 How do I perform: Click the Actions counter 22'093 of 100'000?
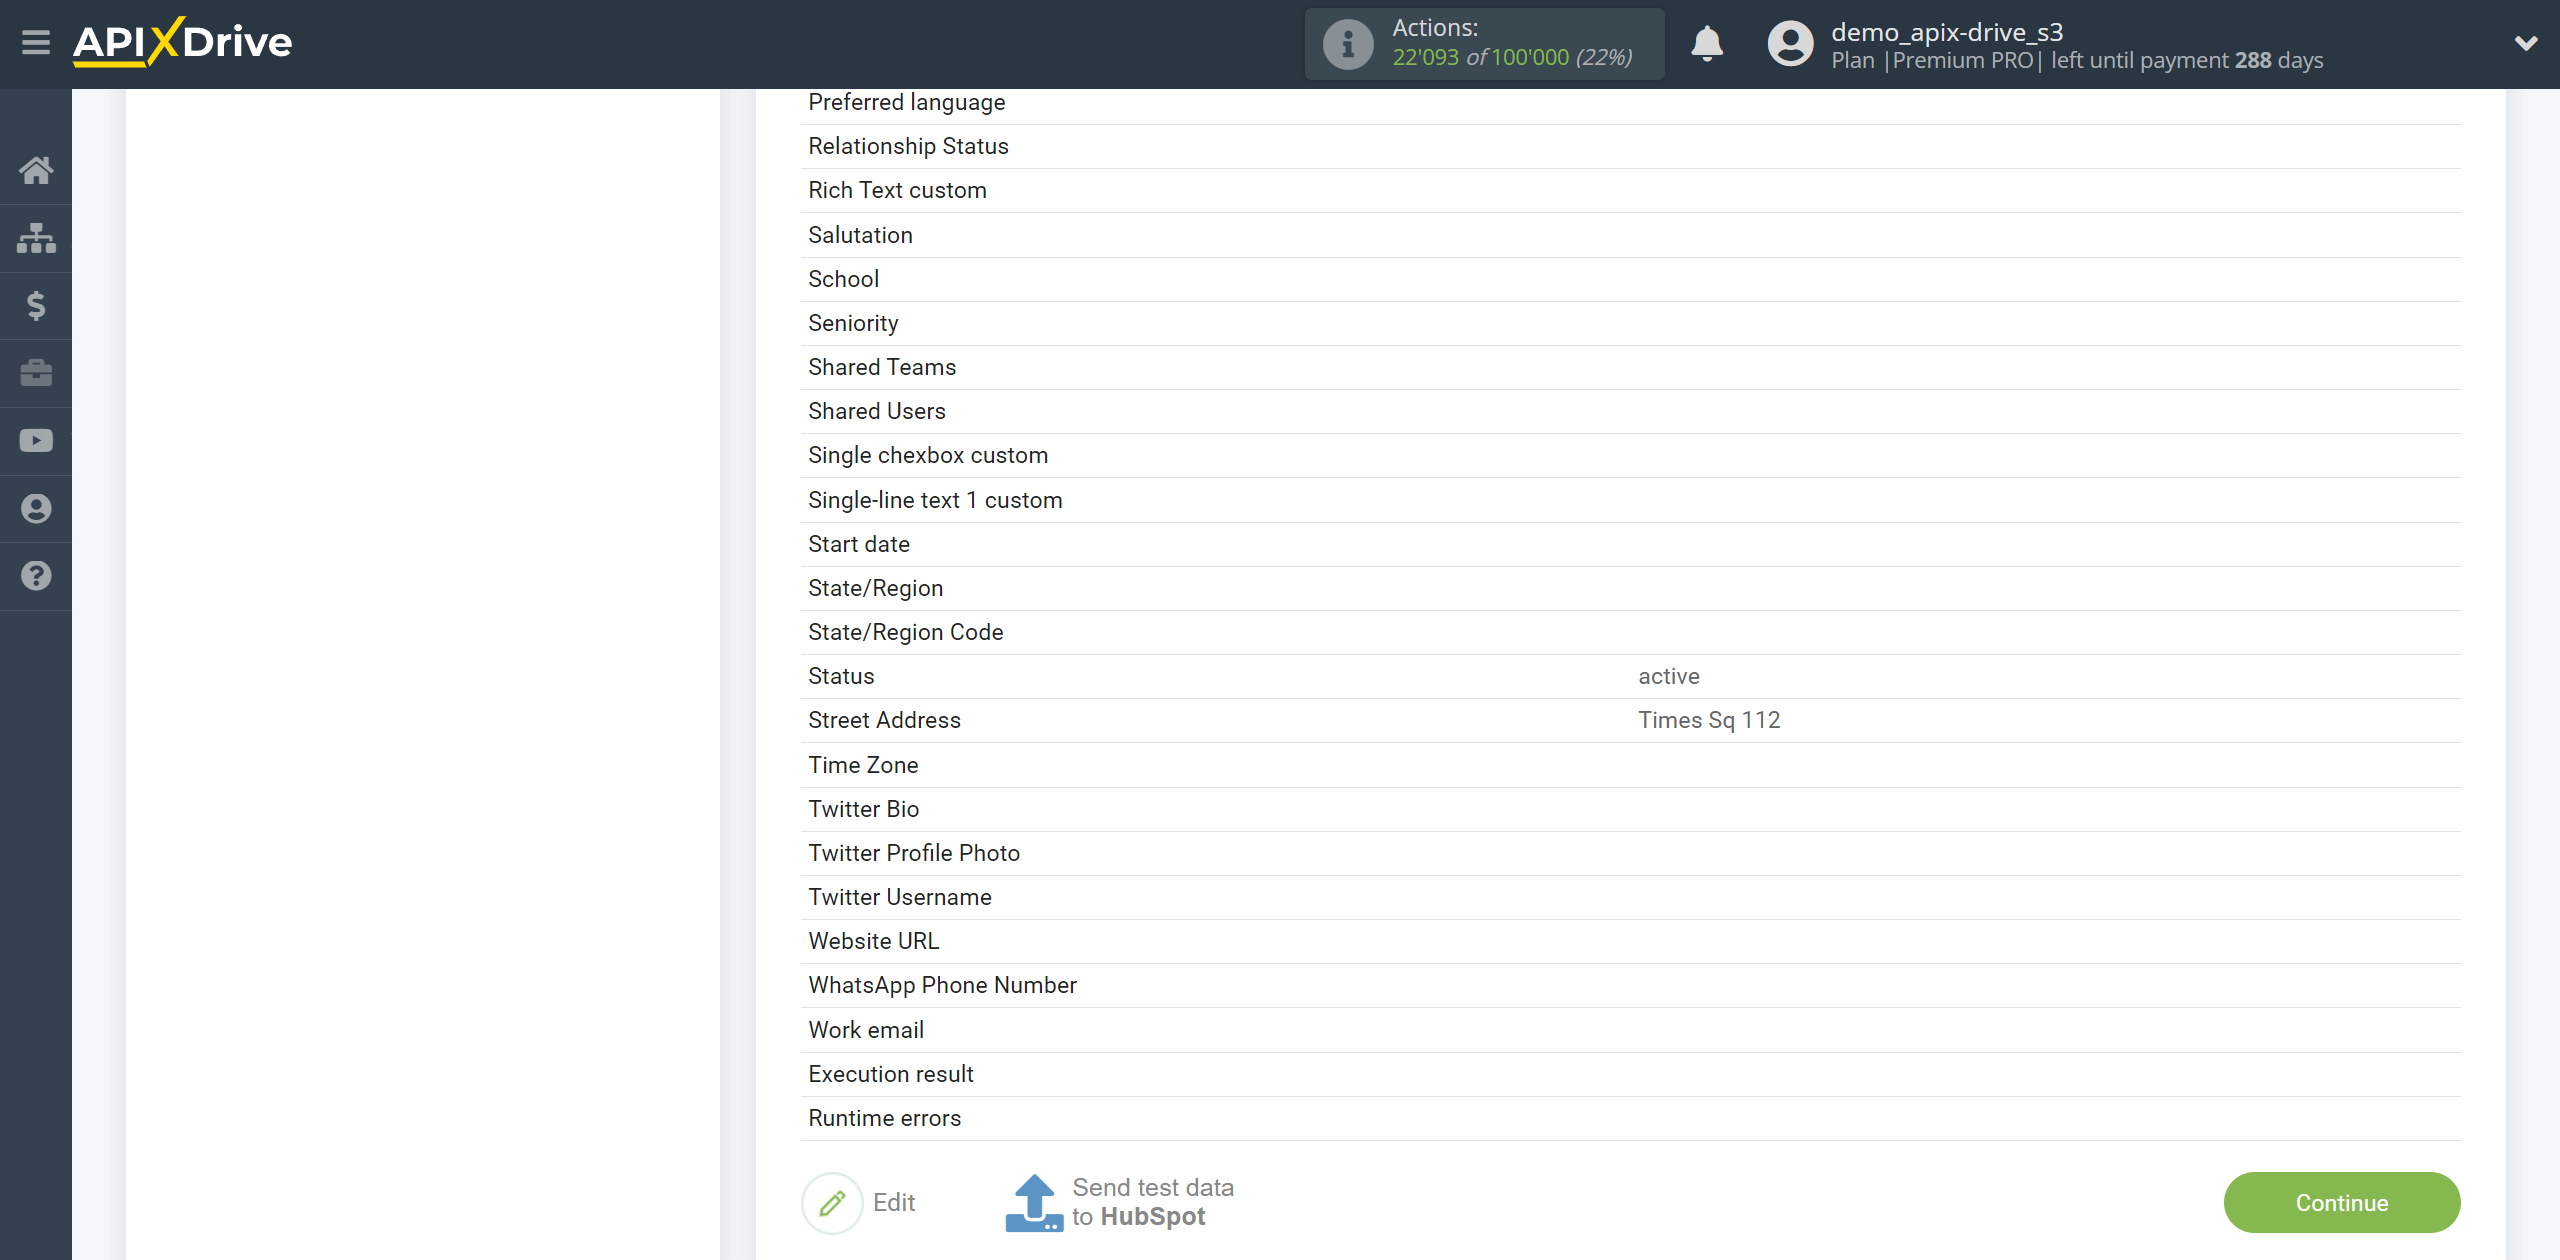[1512, 58]
